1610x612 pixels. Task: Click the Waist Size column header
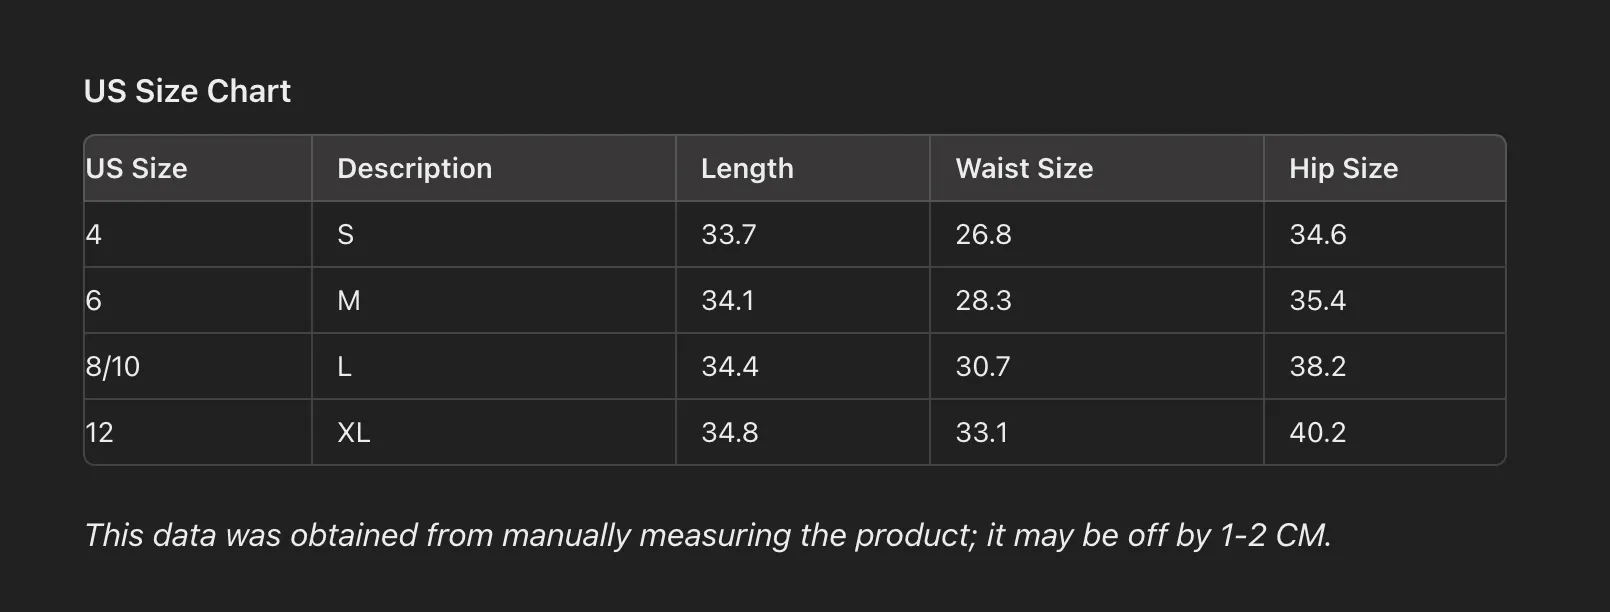tap(1097, 168)
